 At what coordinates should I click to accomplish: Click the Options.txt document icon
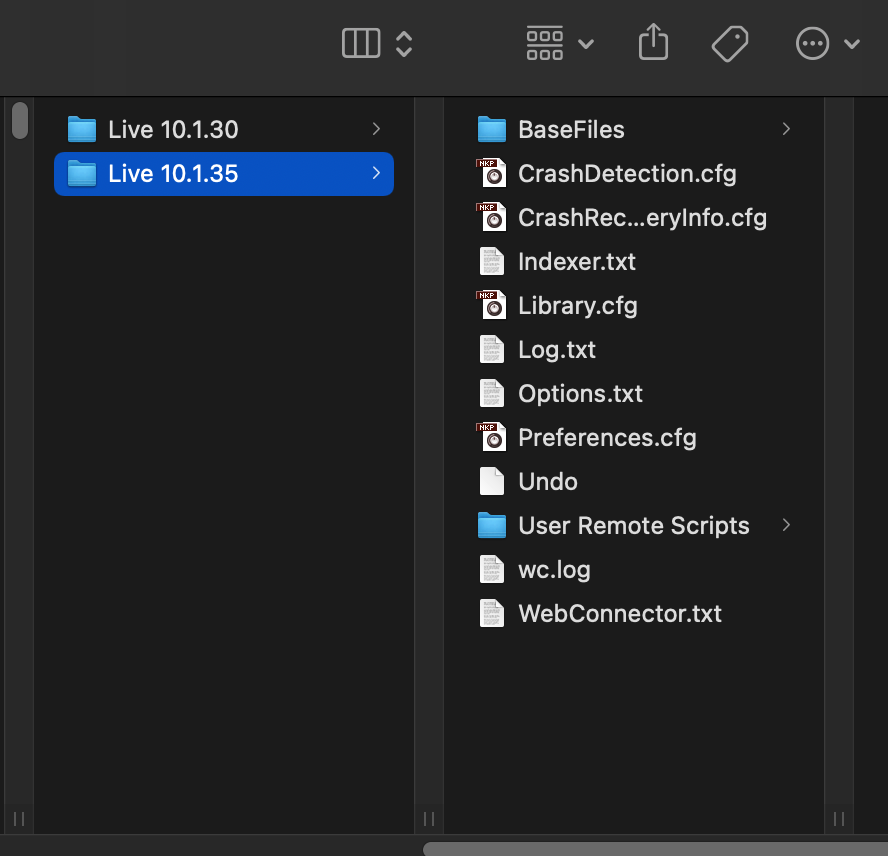coord(492,394)
